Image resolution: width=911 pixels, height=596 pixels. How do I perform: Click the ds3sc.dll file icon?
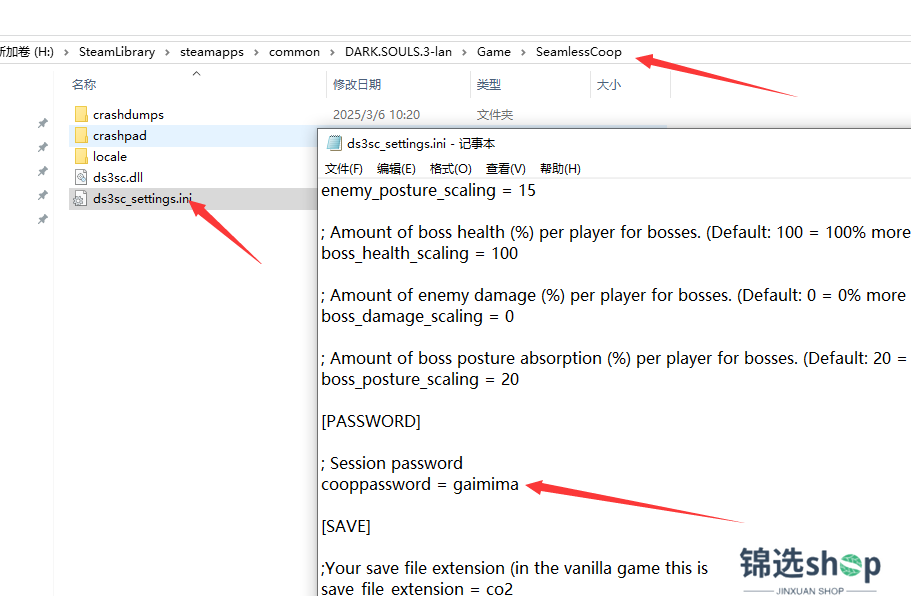(81, 177)
